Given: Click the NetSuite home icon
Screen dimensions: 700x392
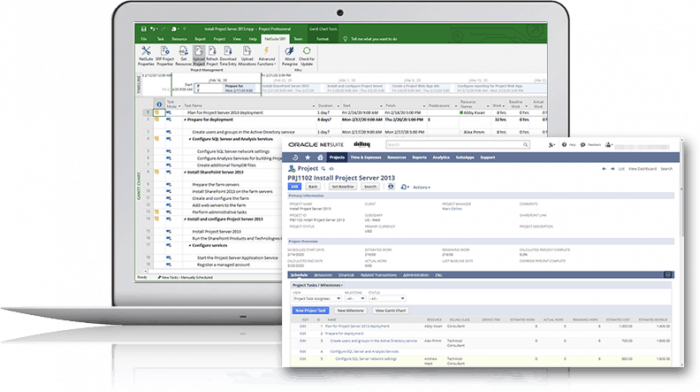Looking at the screenshot, I should [320, 157].
